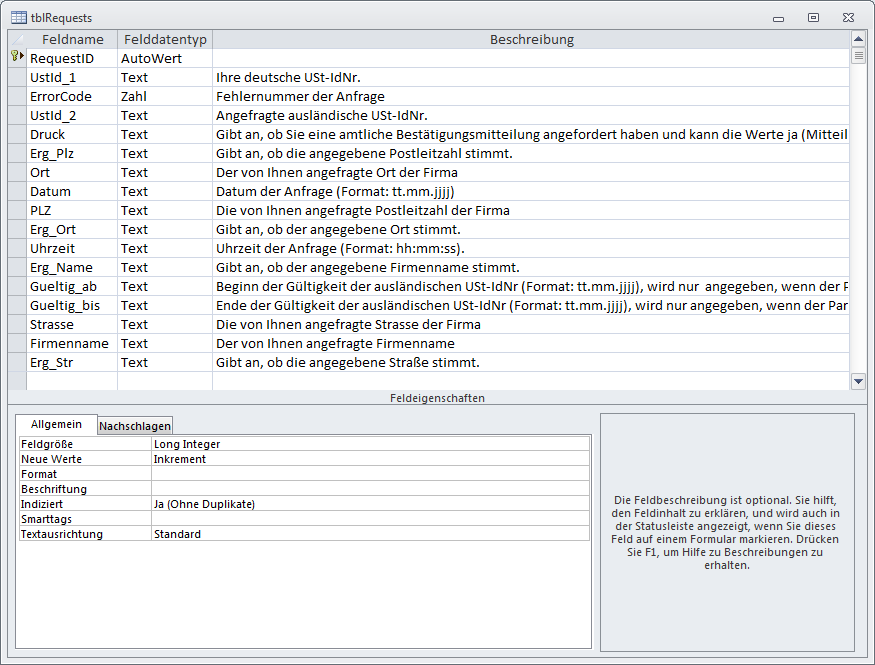Maximize the tblRequests window
The height and width of the screenshot is (665, 875).
(x=813, y=17)
